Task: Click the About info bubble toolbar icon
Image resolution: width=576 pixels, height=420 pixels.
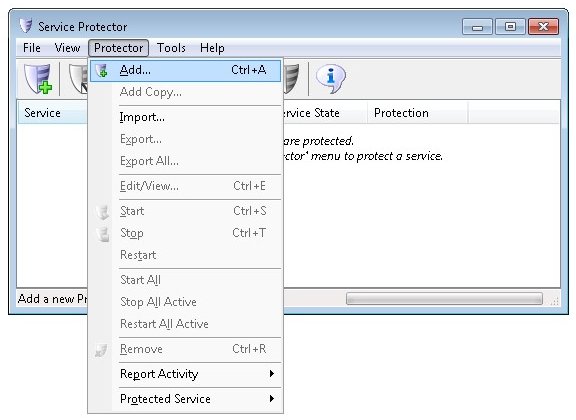Action: [330, 78]
